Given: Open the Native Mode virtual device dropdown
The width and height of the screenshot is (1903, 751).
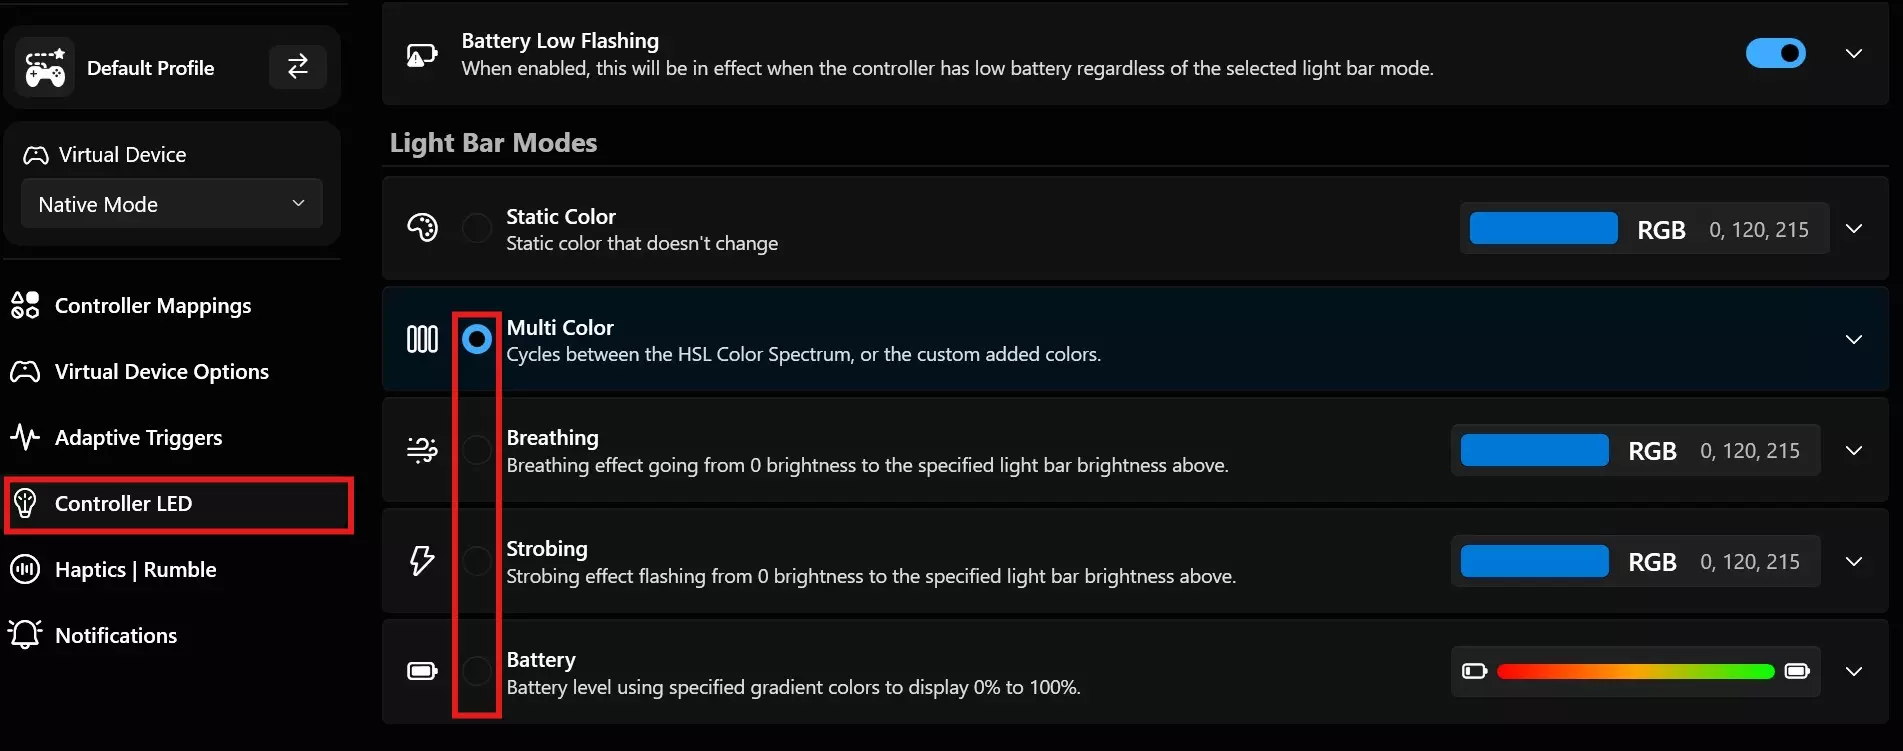Looking at the screenshot, I should [x=172, y=204].
